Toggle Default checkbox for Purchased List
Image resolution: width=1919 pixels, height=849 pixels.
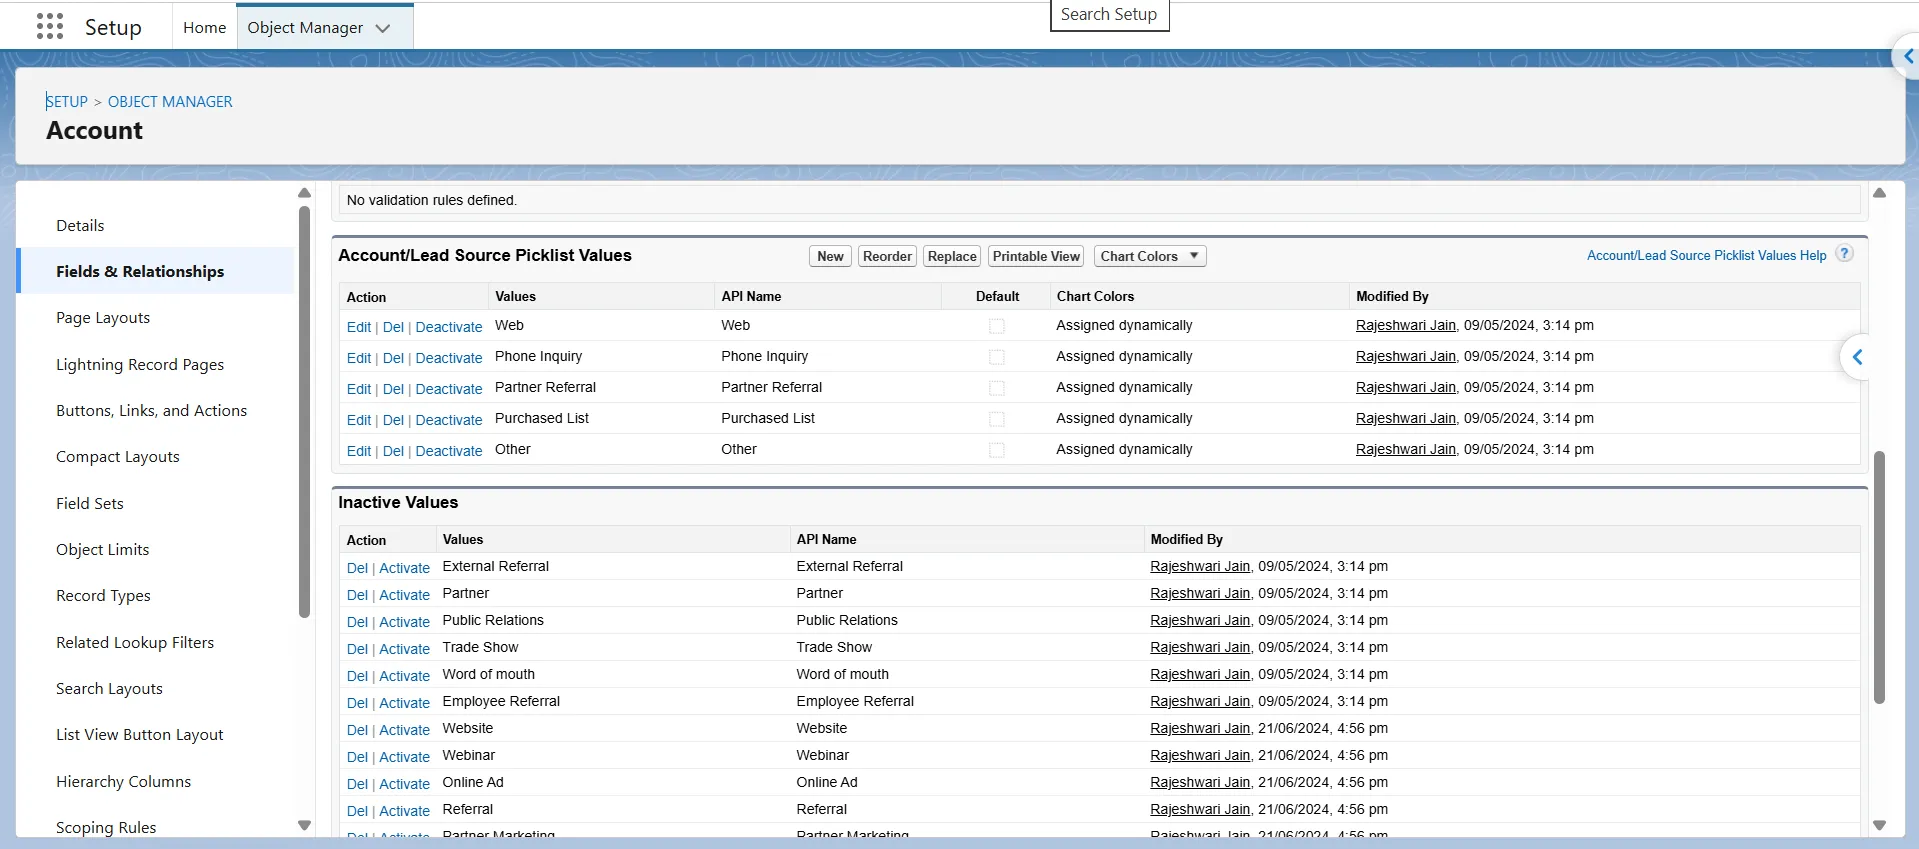[x=997, y=419]
